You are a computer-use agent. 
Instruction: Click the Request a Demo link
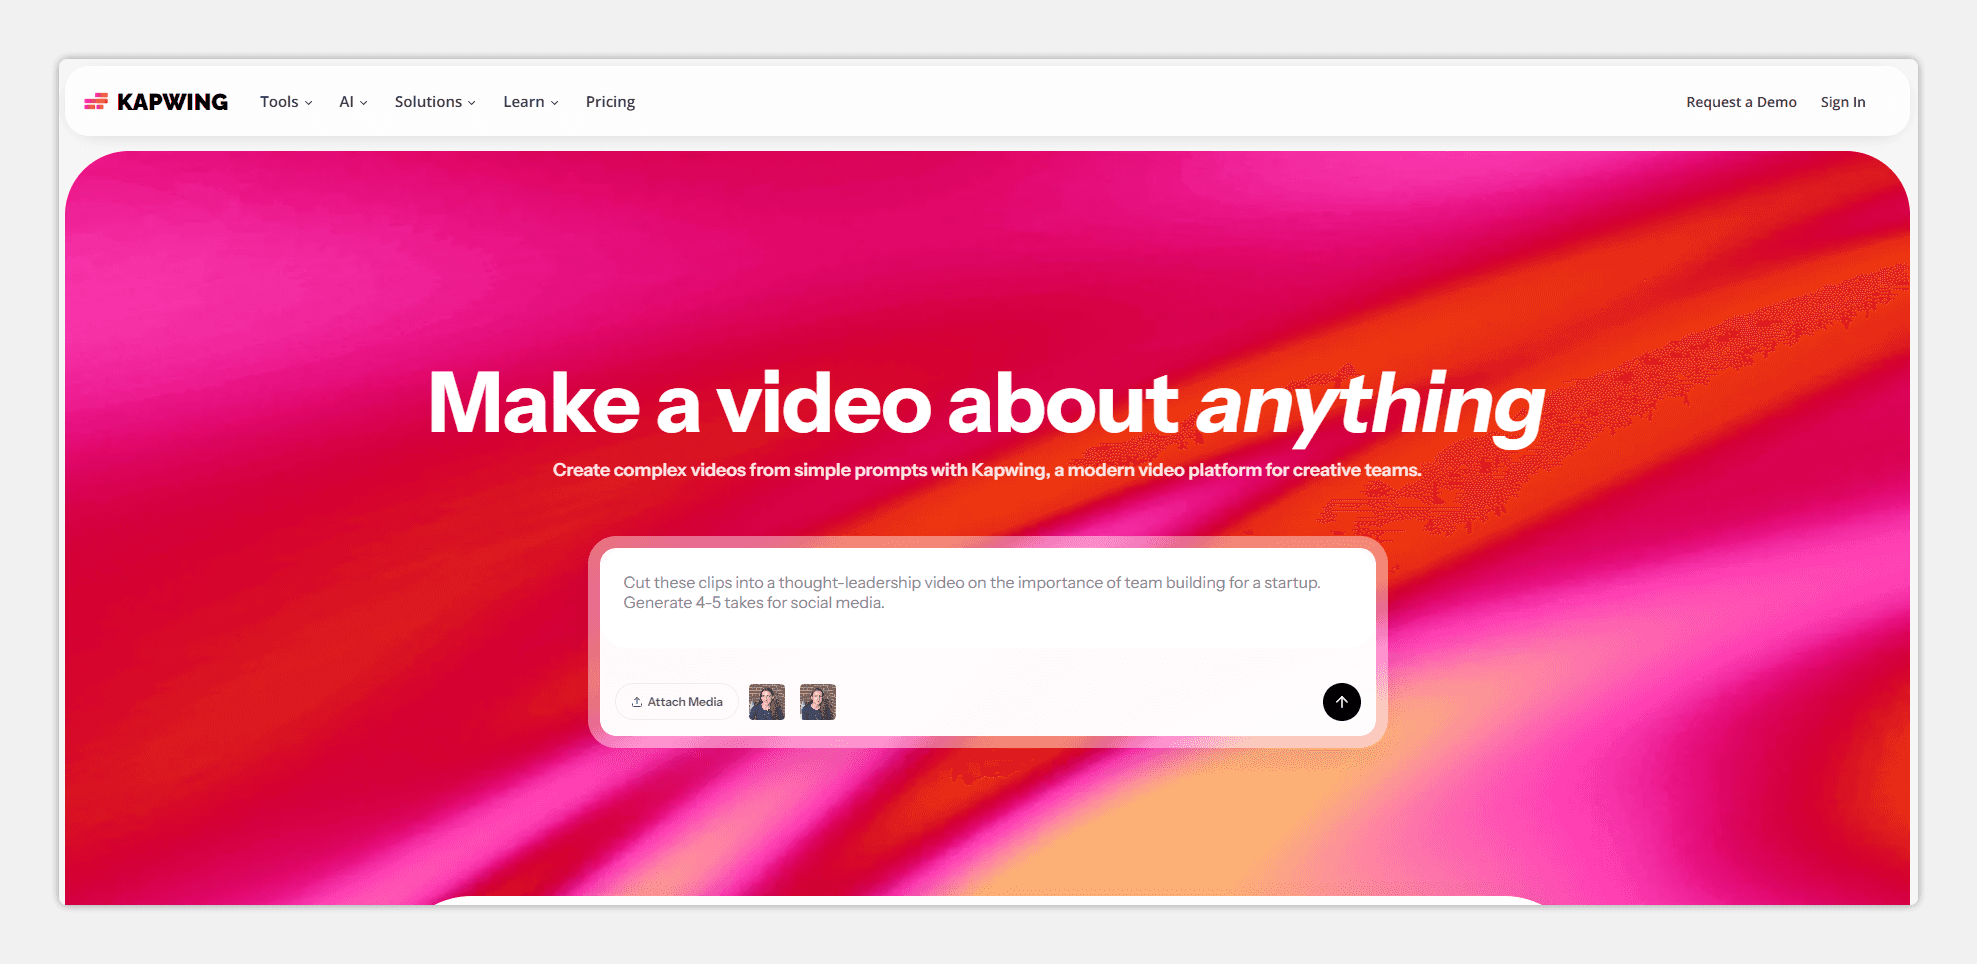click(1741, 102)
